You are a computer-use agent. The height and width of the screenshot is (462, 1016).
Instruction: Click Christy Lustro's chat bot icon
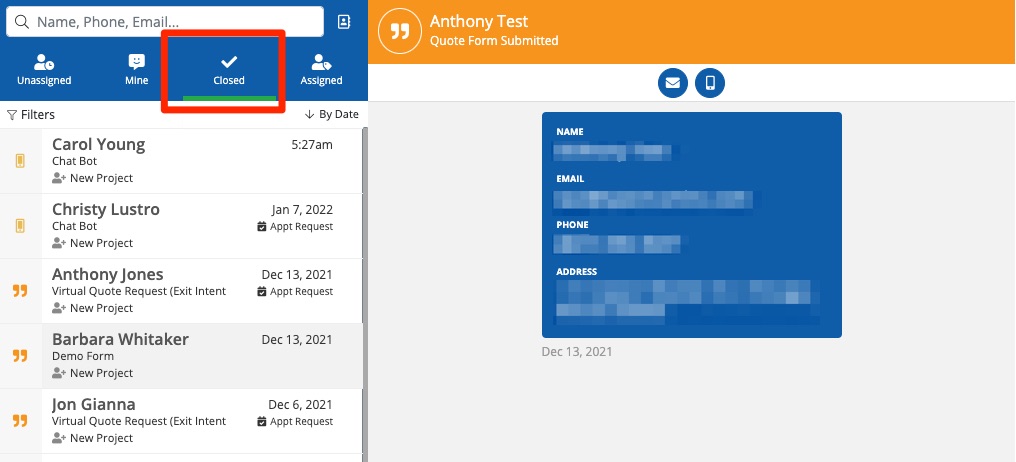(20, 226)
